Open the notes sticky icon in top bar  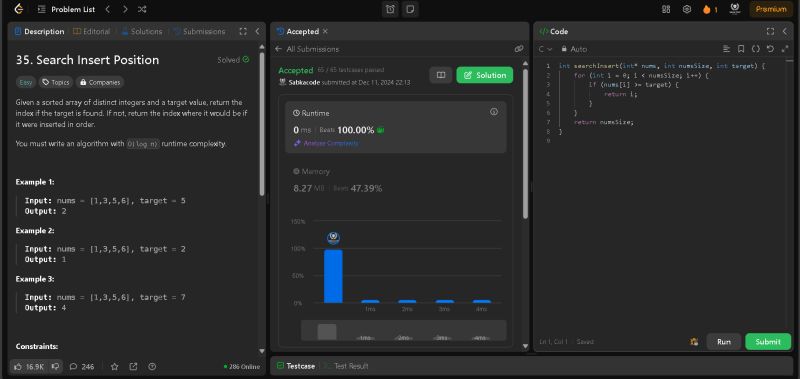410,9
